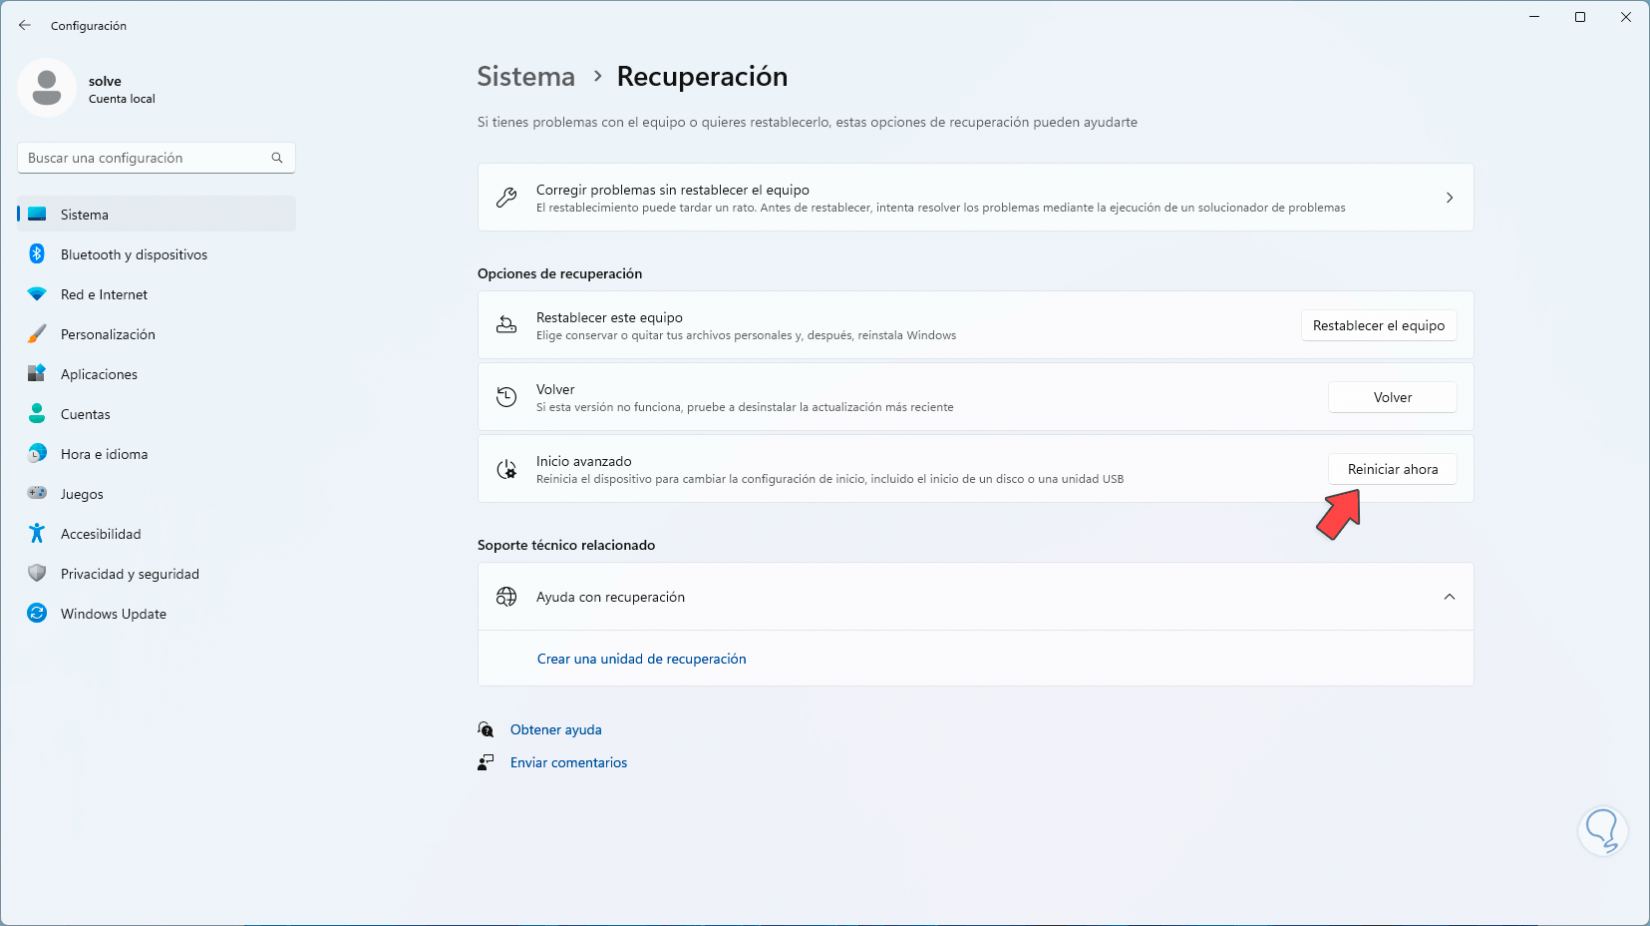1650x926 pixels.
Task: Select Juegos in the sidebar
Action: 157,494
